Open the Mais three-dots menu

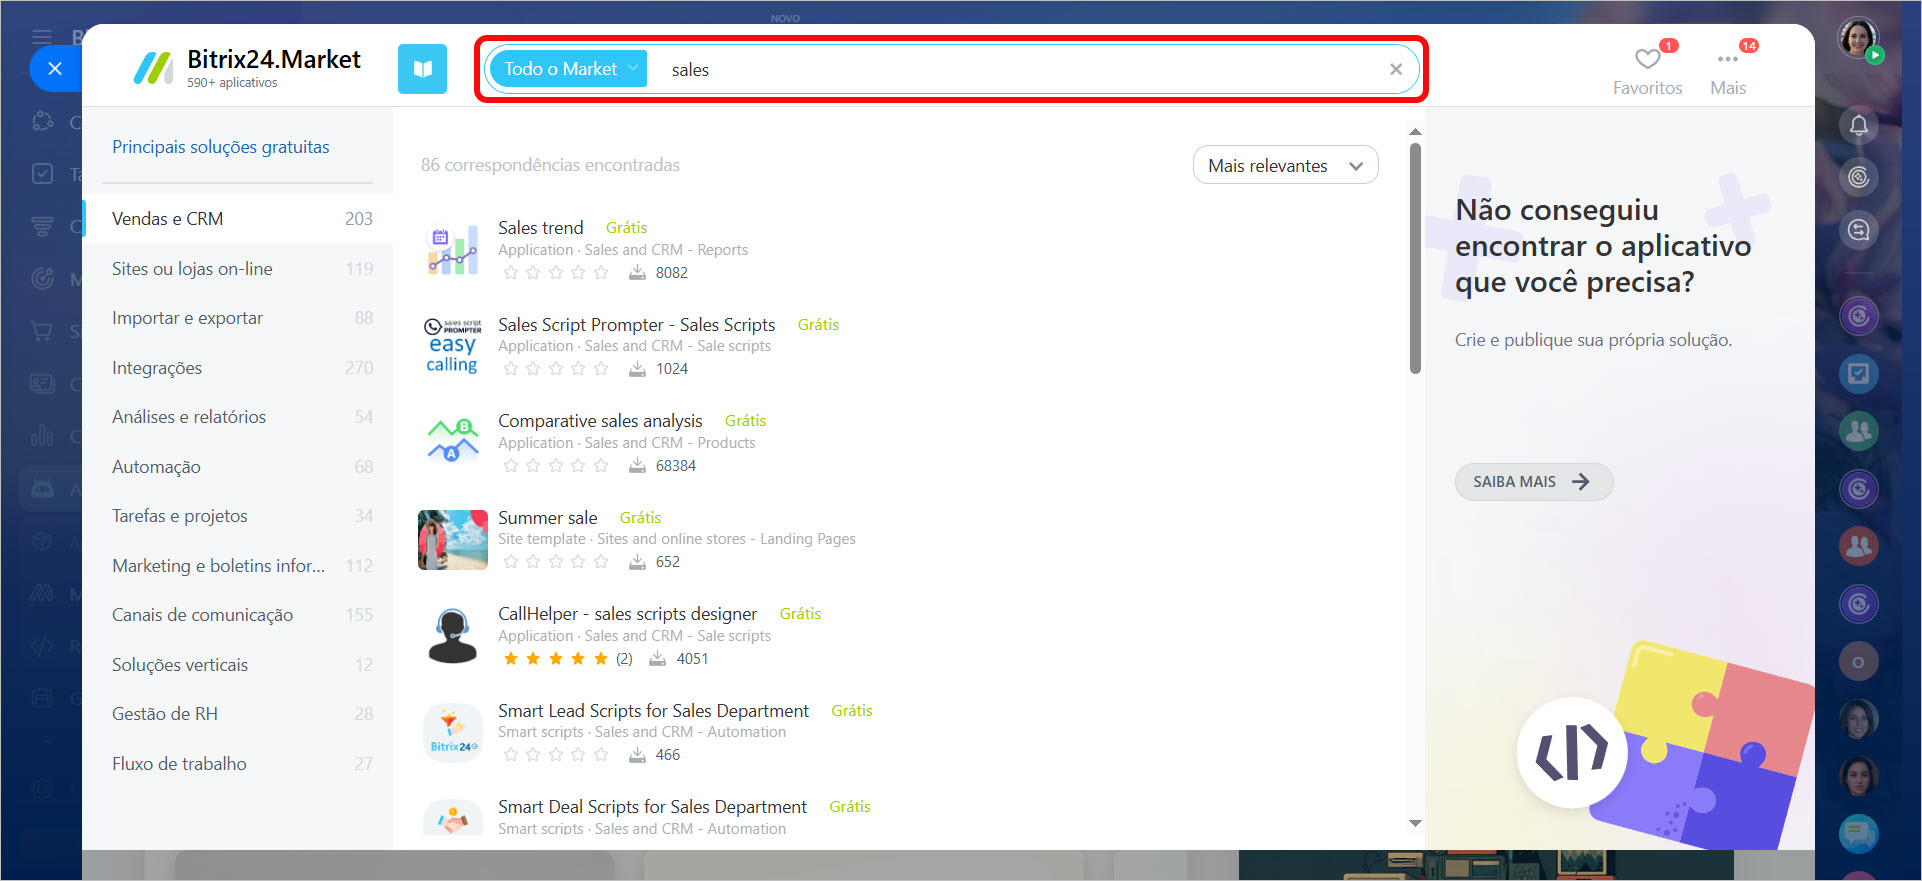pyautogui.click(x=1728, y=60)
